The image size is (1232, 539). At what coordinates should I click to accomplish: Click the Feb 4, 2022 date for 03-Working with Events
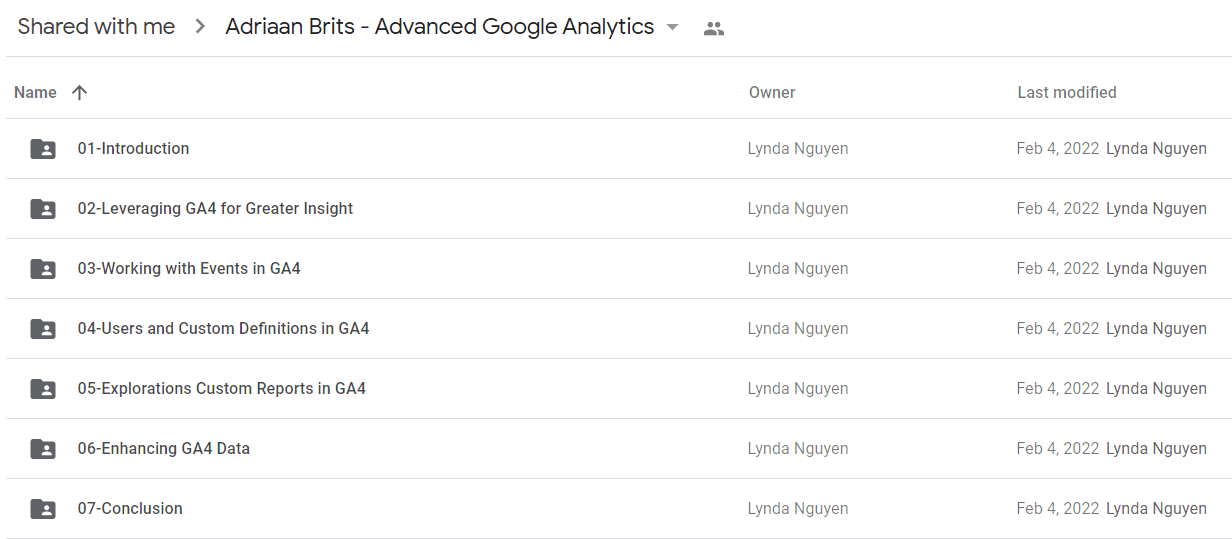1058,268
